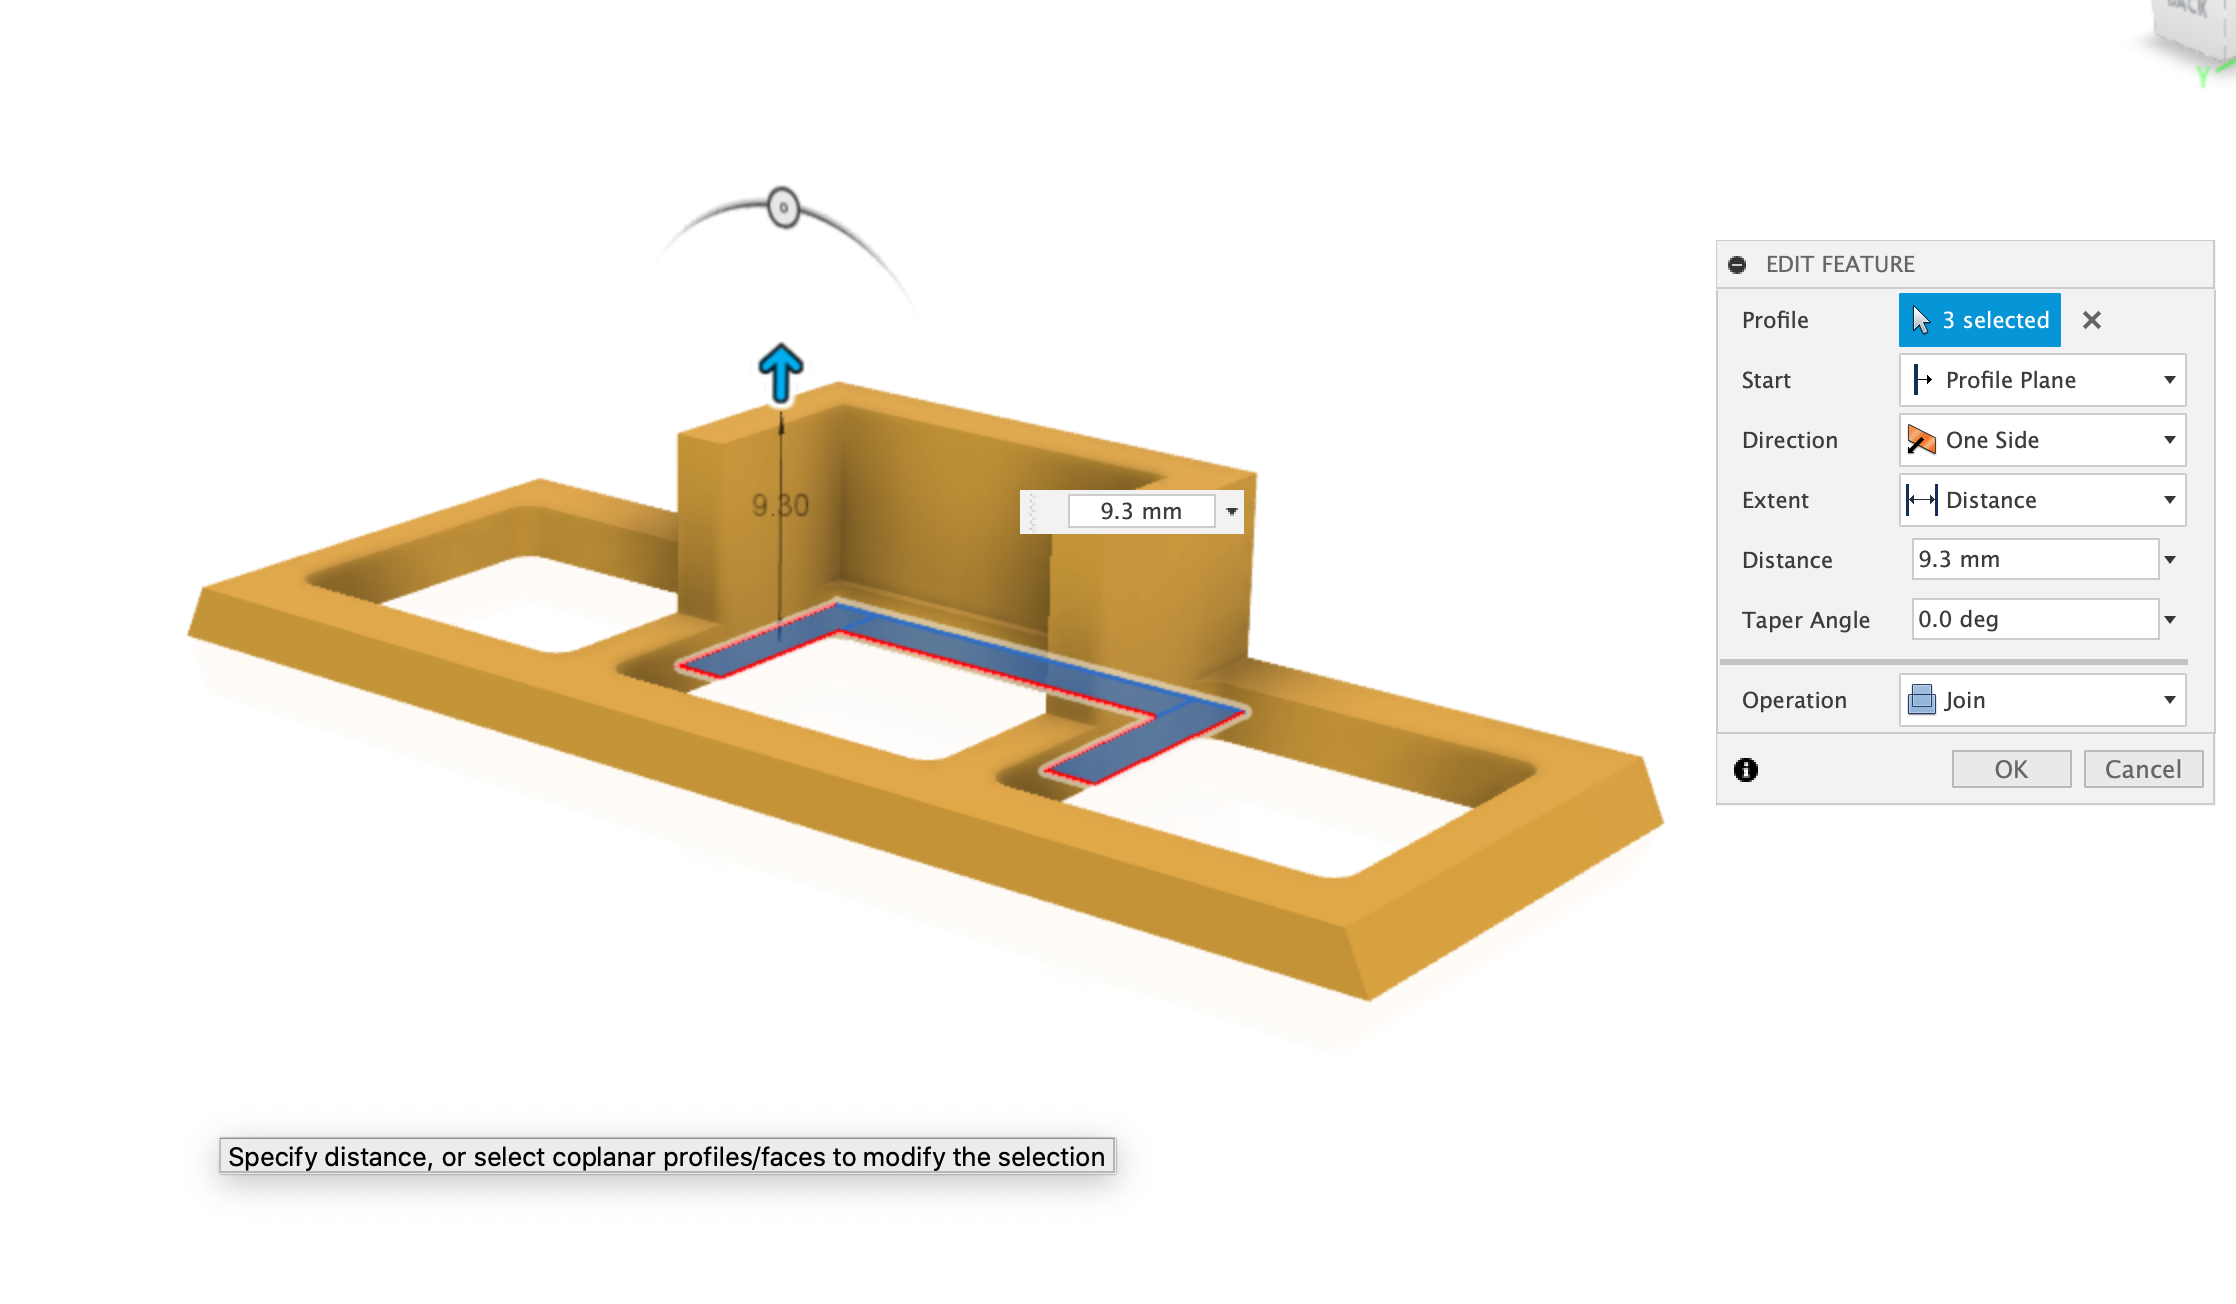Open the floating distance box dropdown arrow
Viewport: 2236px width, 1304px height.
1232,511
